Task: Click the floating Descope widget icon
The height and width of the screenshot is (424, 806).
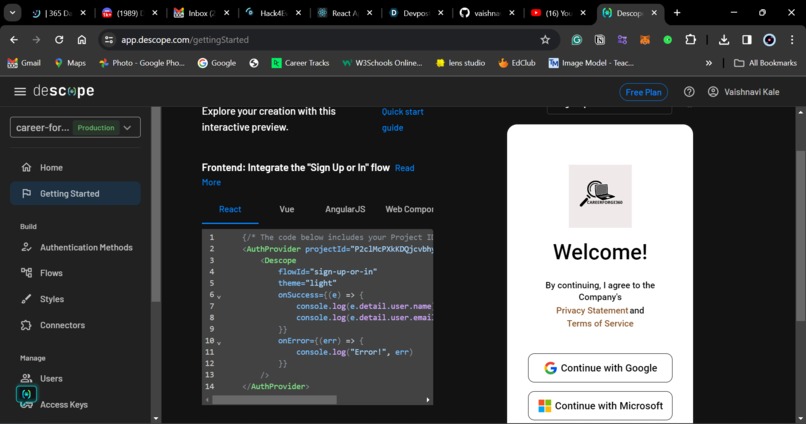Action: [x=26, y=394]
